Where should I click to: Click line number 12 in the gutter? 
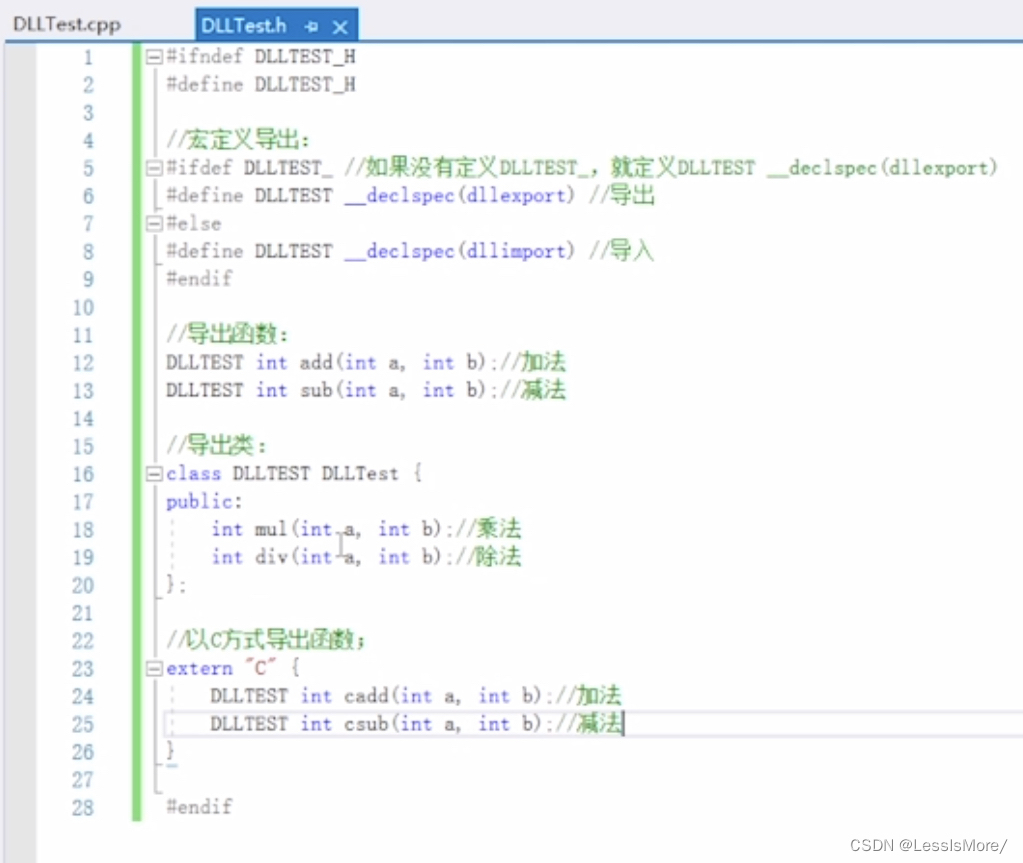[x=83, y=363]
